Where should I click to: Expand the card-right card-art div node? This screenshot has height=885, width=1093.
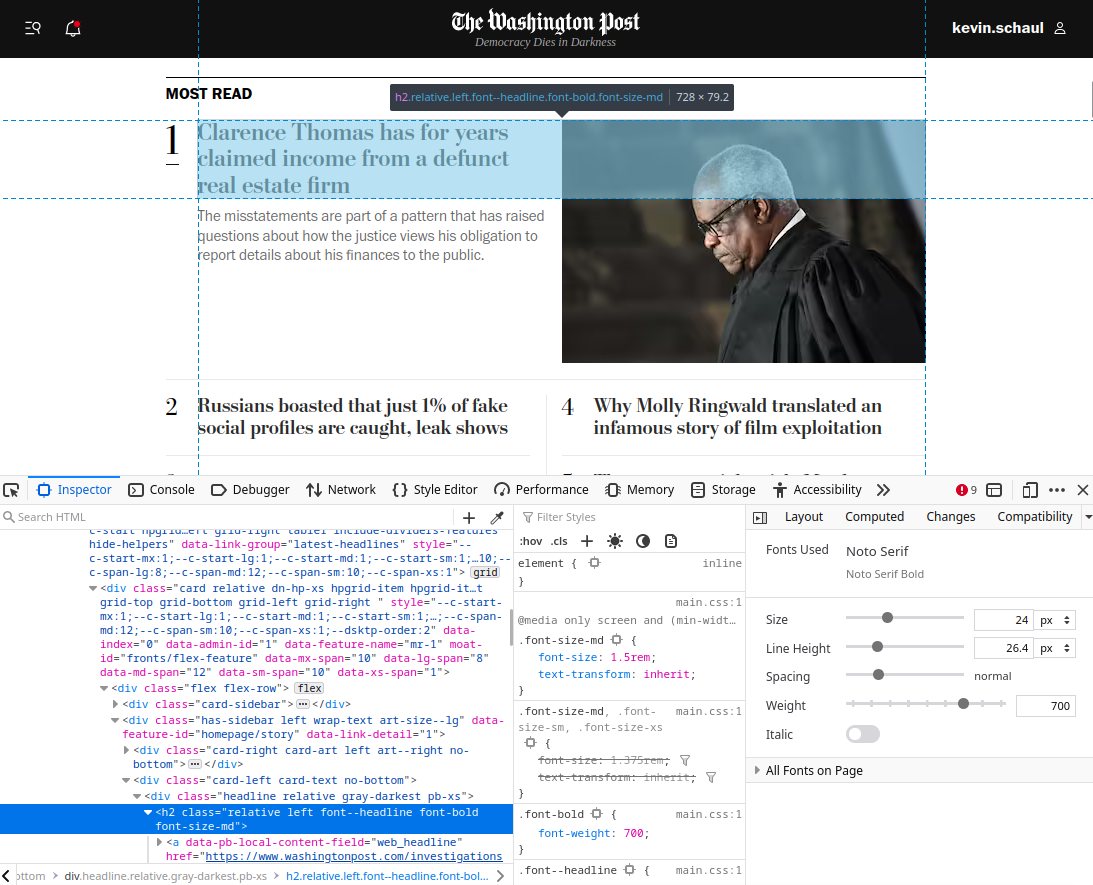(126, 751)
